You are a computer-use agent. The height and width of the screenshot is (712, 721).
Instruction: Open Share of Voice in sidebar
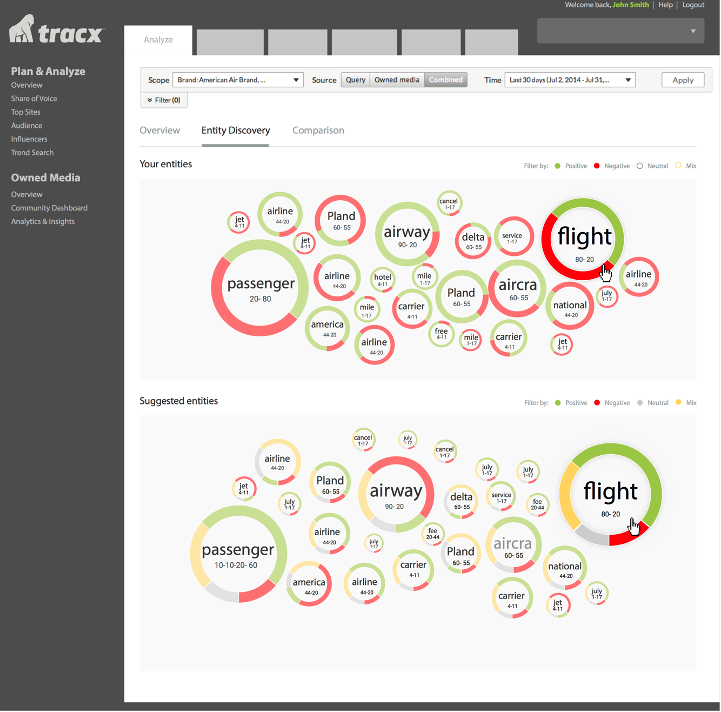[34, 98]
